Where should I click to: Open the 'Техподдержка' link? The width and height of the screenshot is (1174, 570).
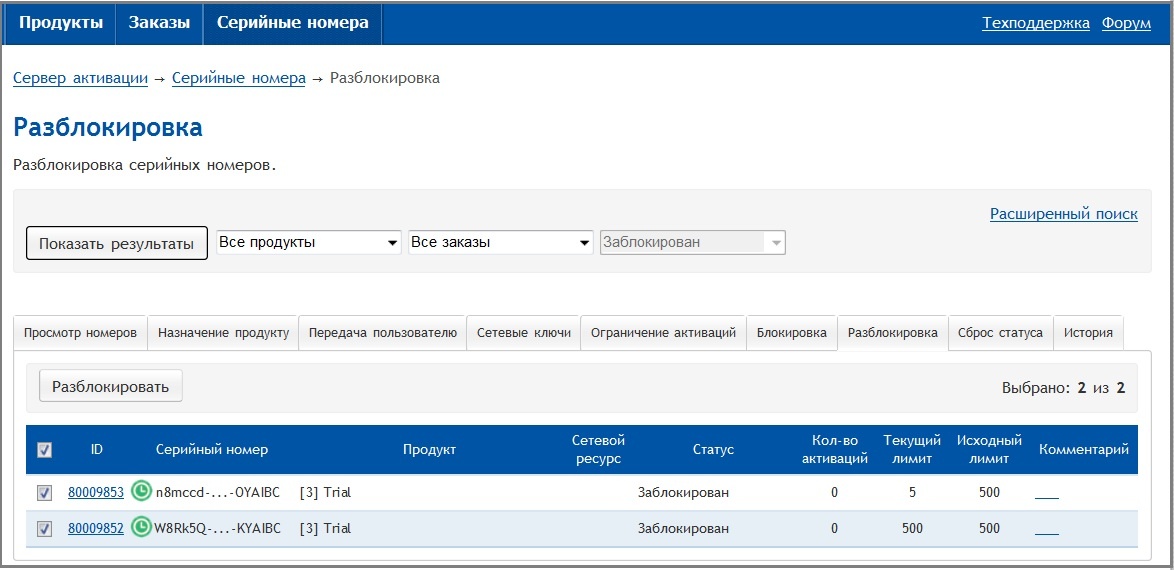coord(1035,23)
